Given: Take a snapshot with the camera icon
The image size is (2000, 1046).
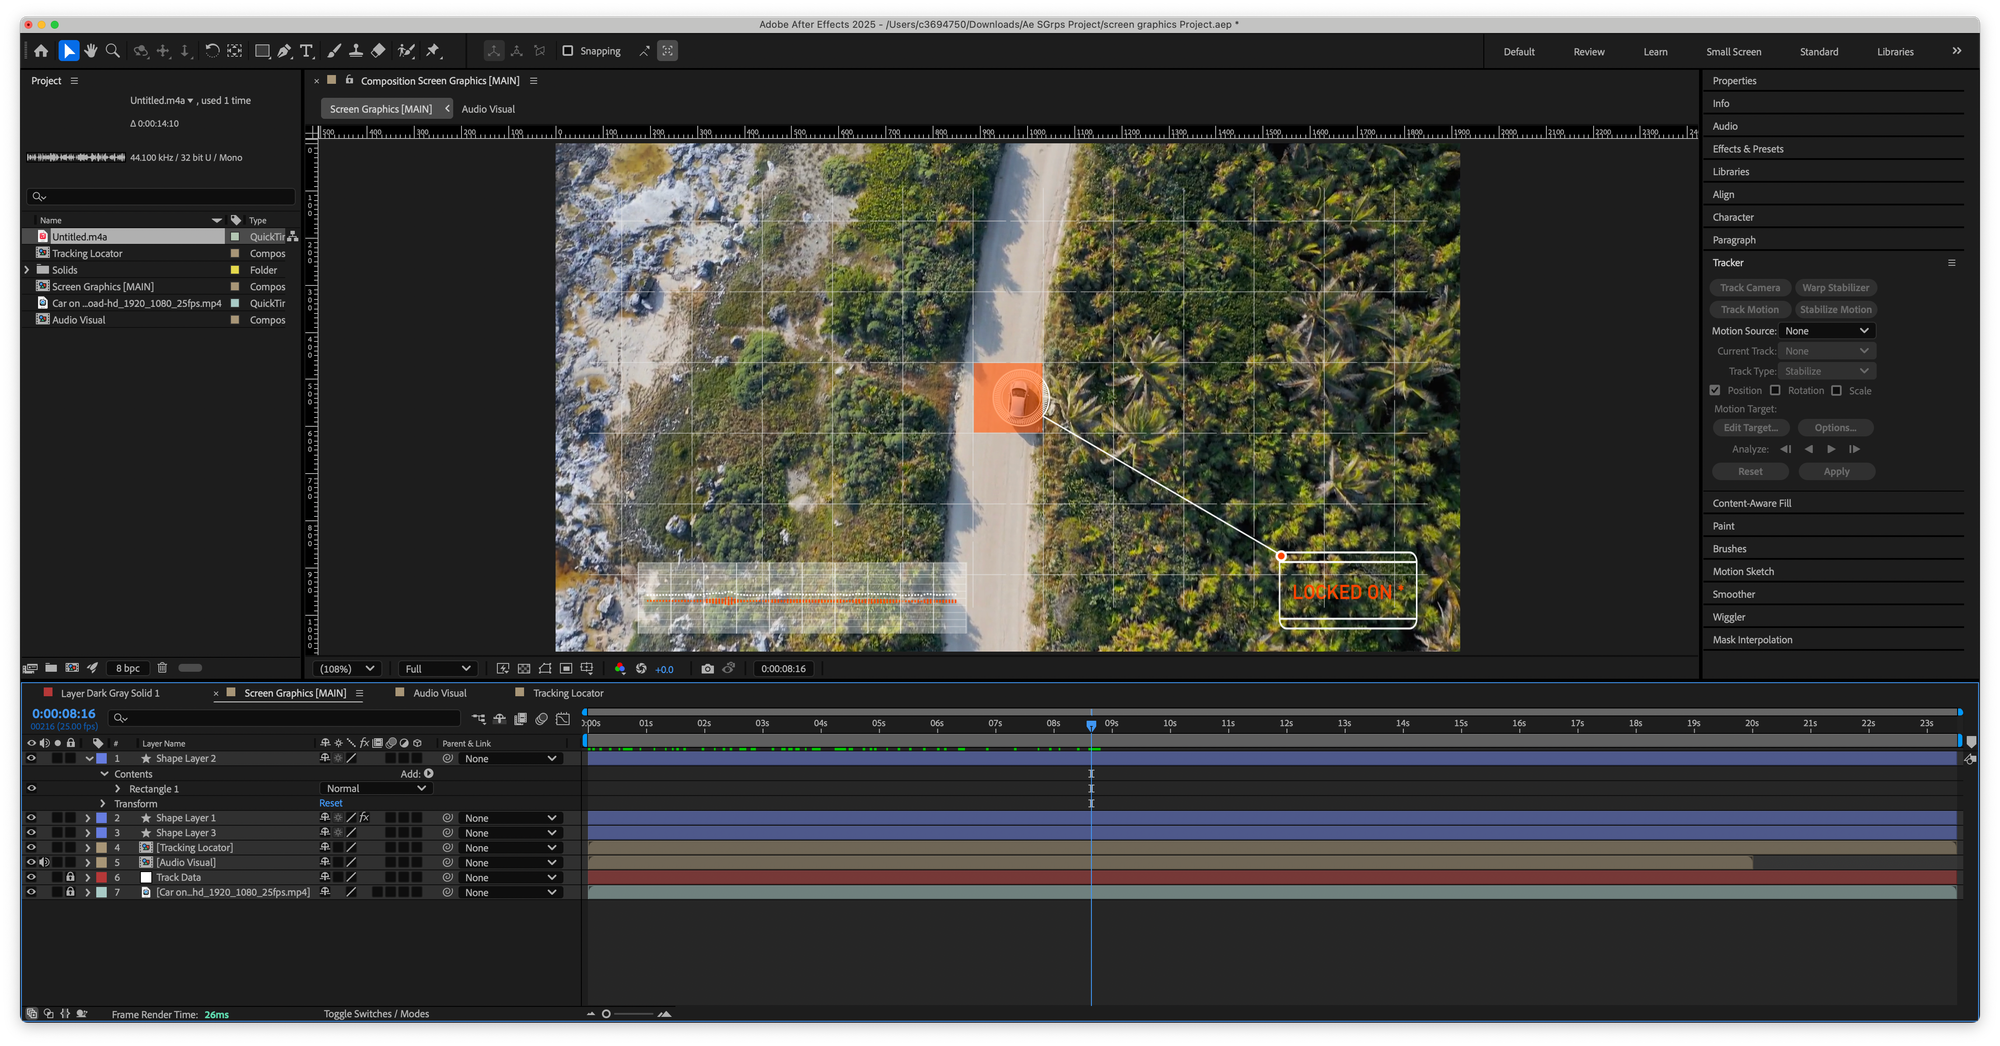Looking at the screenshot, I should tap(708, 669).
